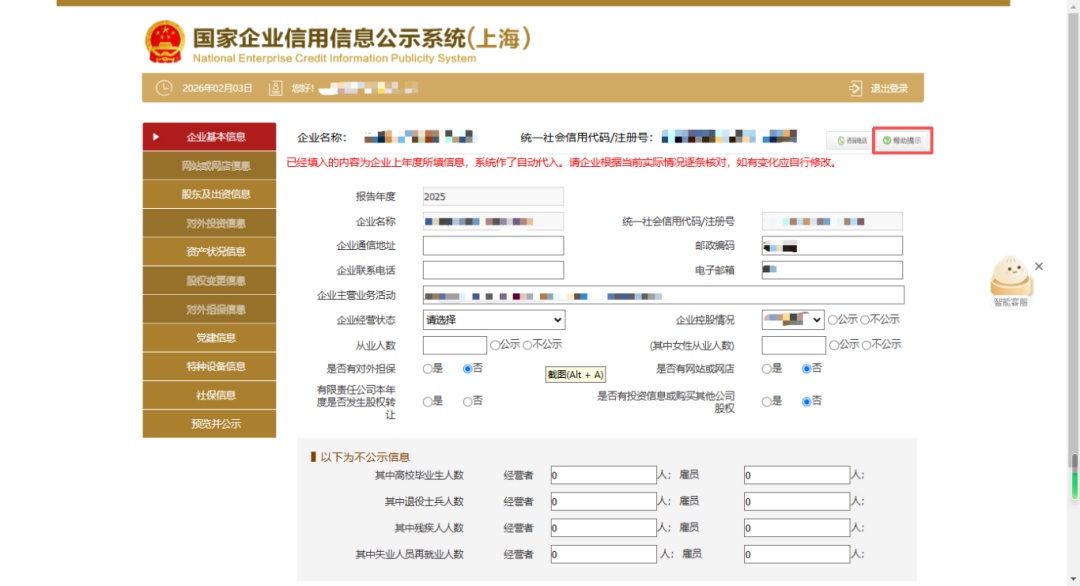Expand the 企业经营状态 请选择 dropdown
Viewport: 1080px width, 586px height.
point(494,320)
